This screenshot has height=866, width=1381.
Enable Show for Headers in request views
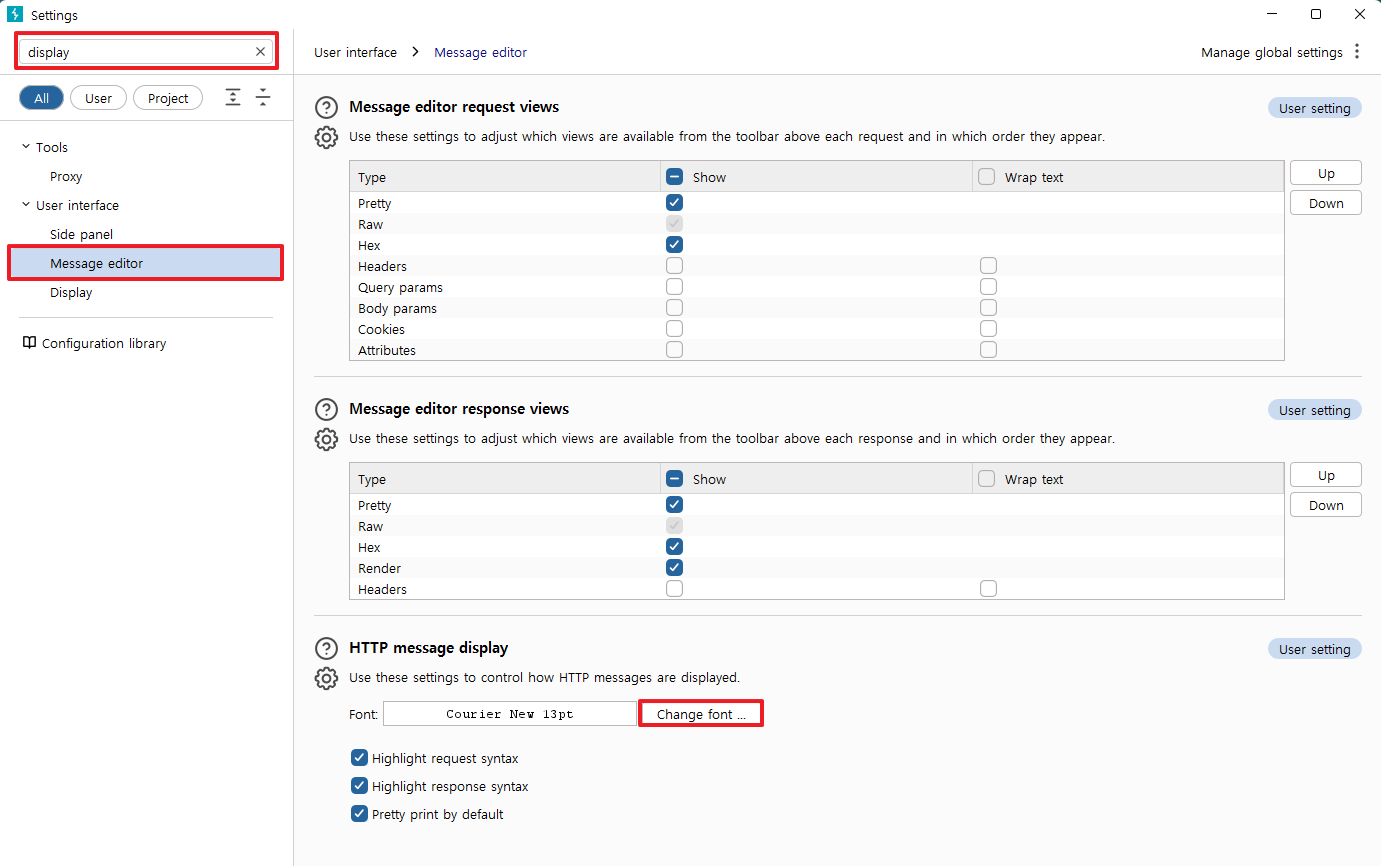click(675, 266)
